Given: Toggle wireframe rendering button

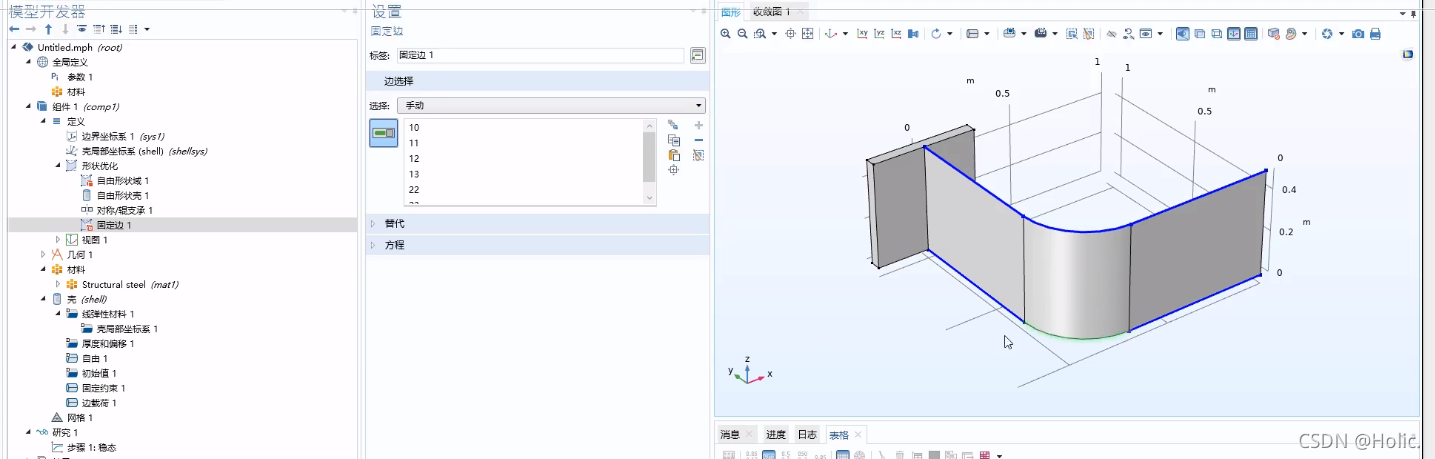Looking at the screenshot, I should [1216, 33].
